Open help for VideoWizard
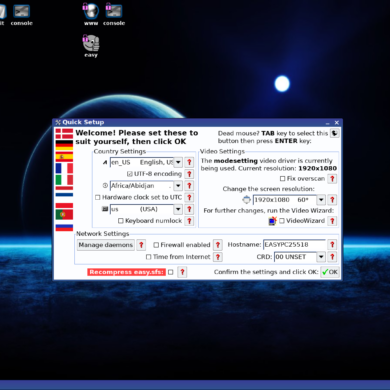The image size is (390, 390). [x=332, y=221]
